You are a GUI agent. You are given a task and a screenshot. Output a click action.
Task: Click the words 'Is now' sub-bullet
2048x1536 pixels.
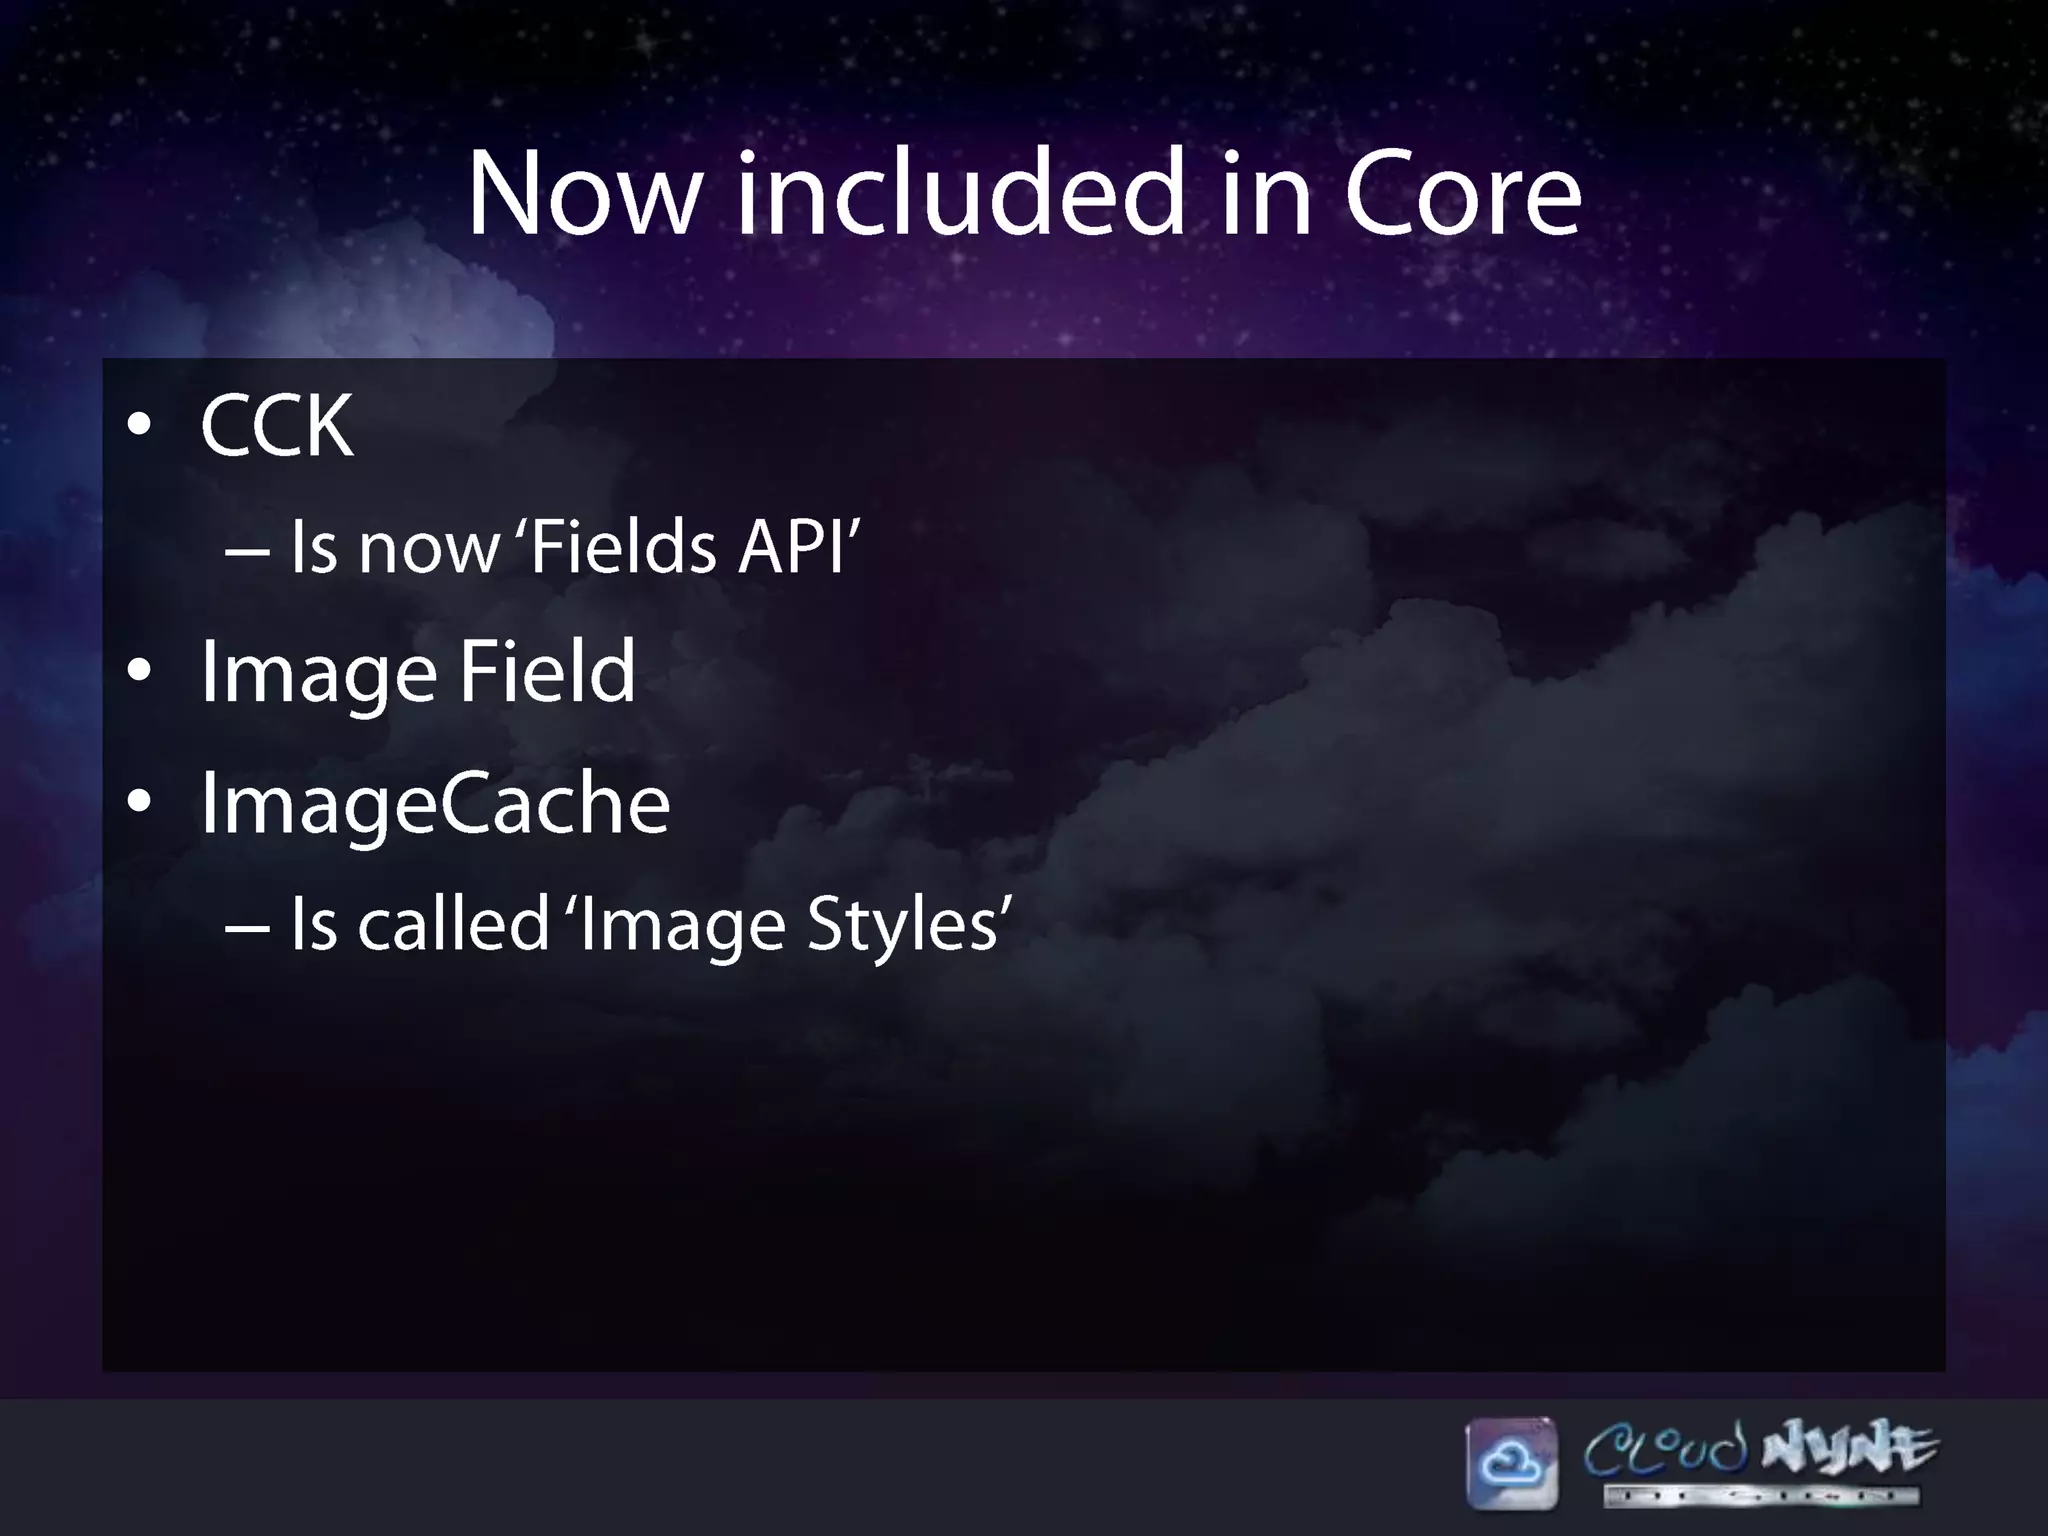click(395, 548)
